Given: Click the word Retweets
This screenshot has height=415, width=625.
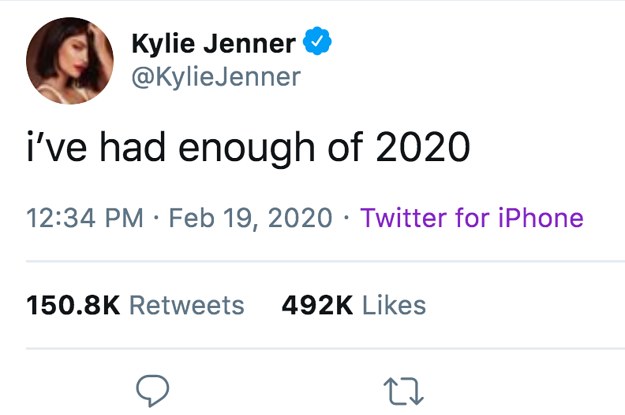Looking at the screenshot, I should point(187,304).
